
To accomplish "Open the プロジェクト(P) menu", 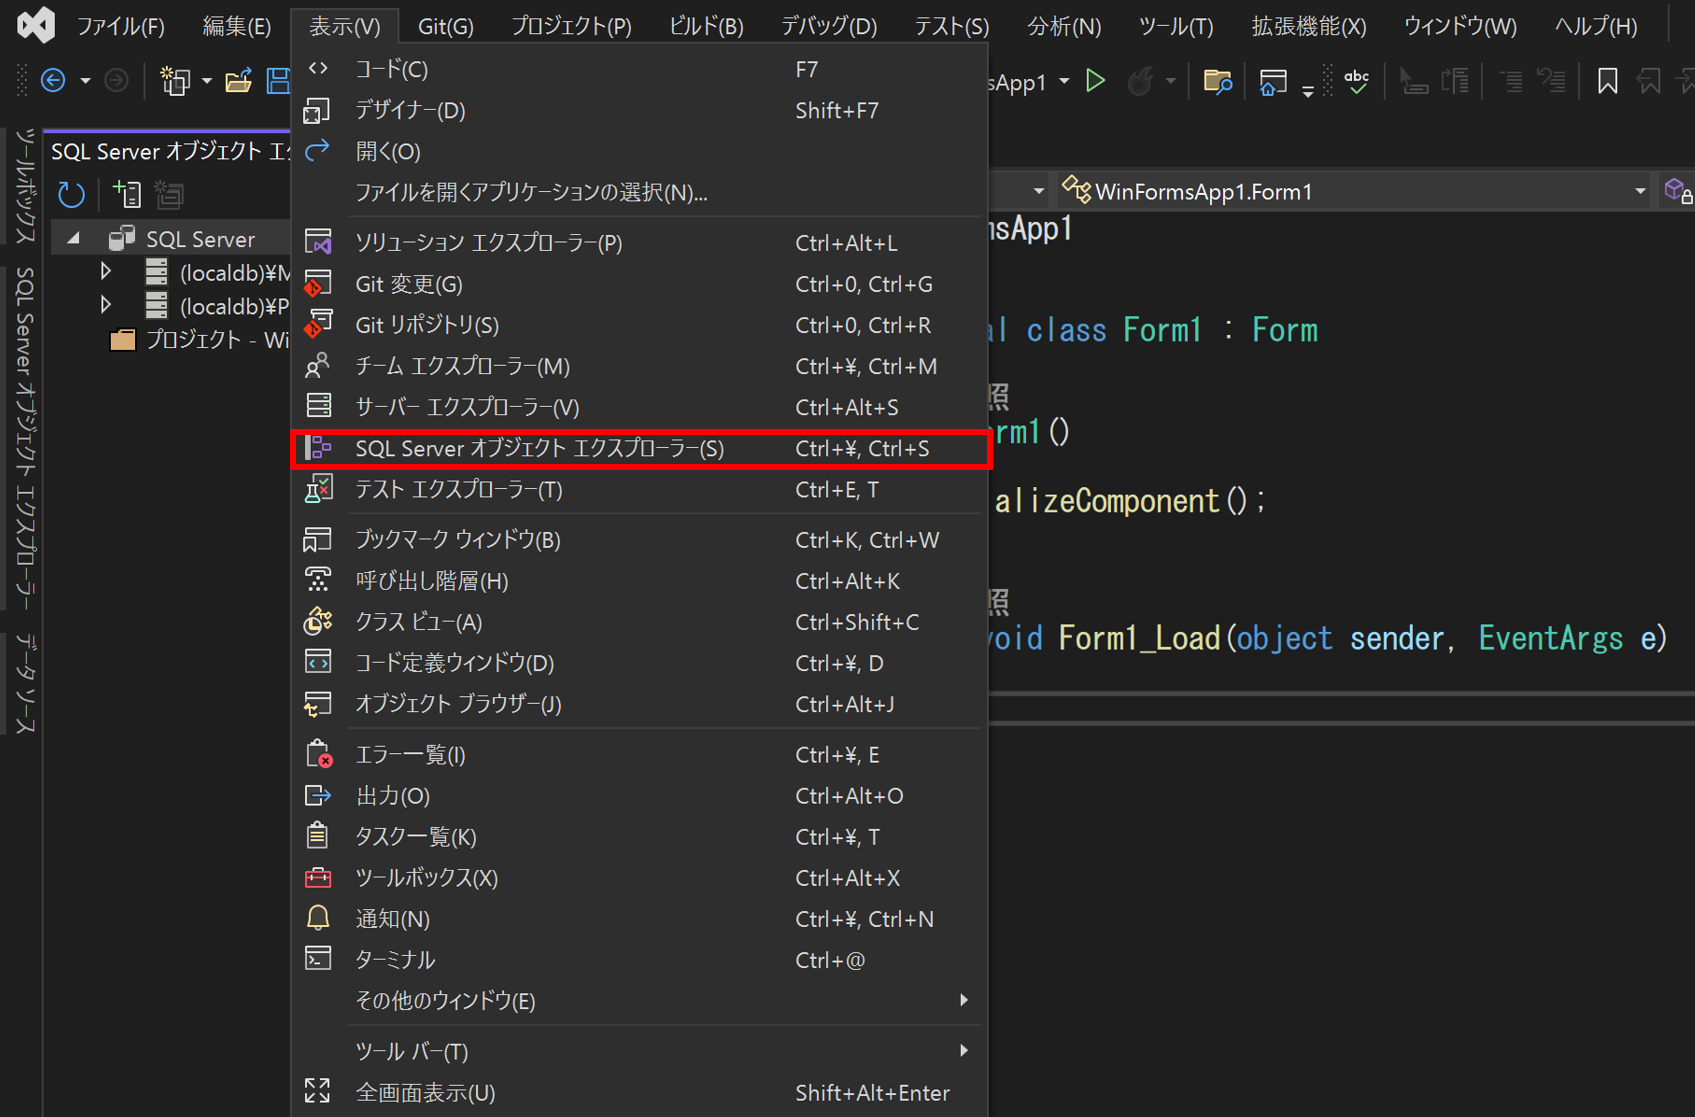I will click(x=571, y=26).
